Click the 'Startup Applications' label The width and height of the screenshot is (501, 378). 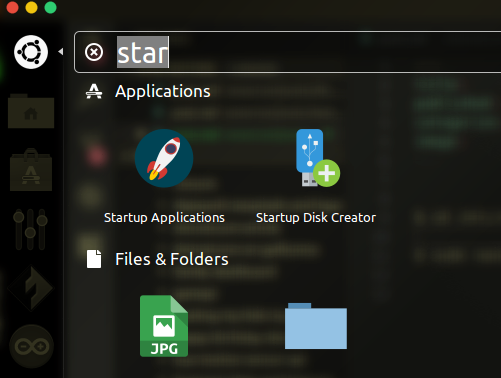(x=164, y=218)
